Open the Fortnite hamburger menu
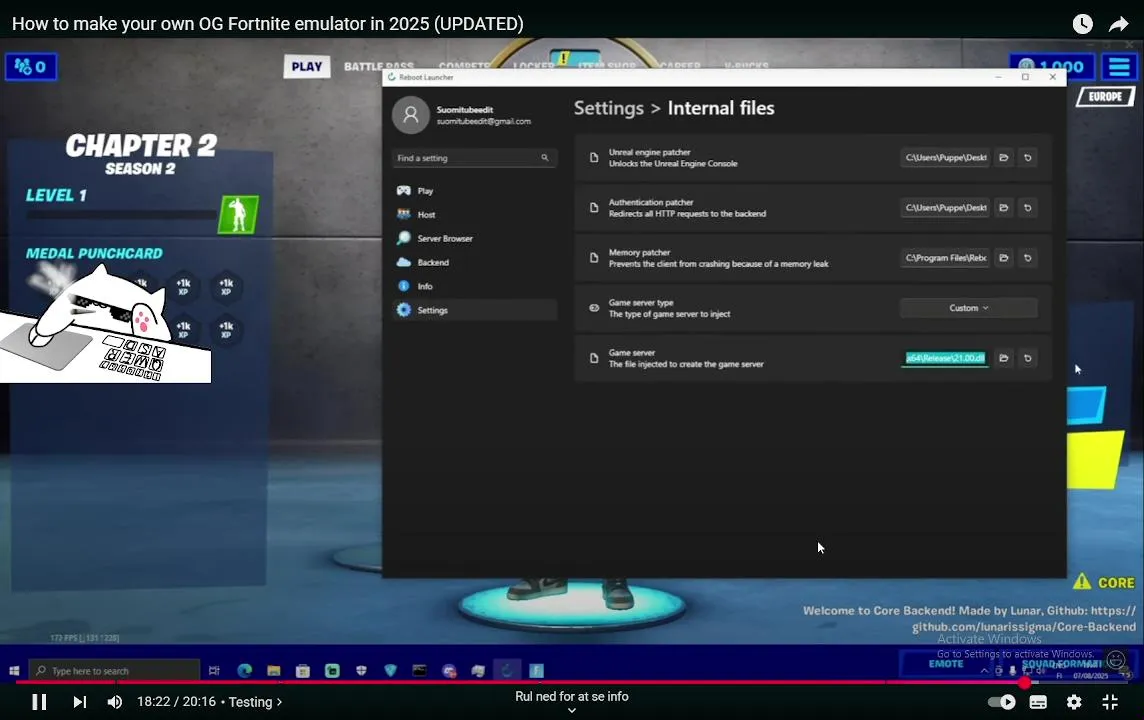 tap(1119, 67)
